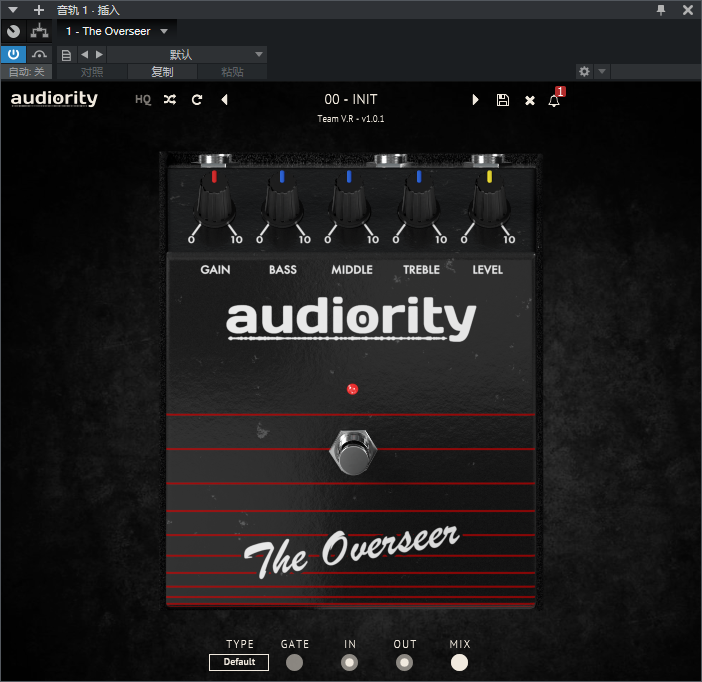Select previous host preset left triangle
Image resolution: width=702 pixels, height=682 pixels.
(x=84, y=55)
